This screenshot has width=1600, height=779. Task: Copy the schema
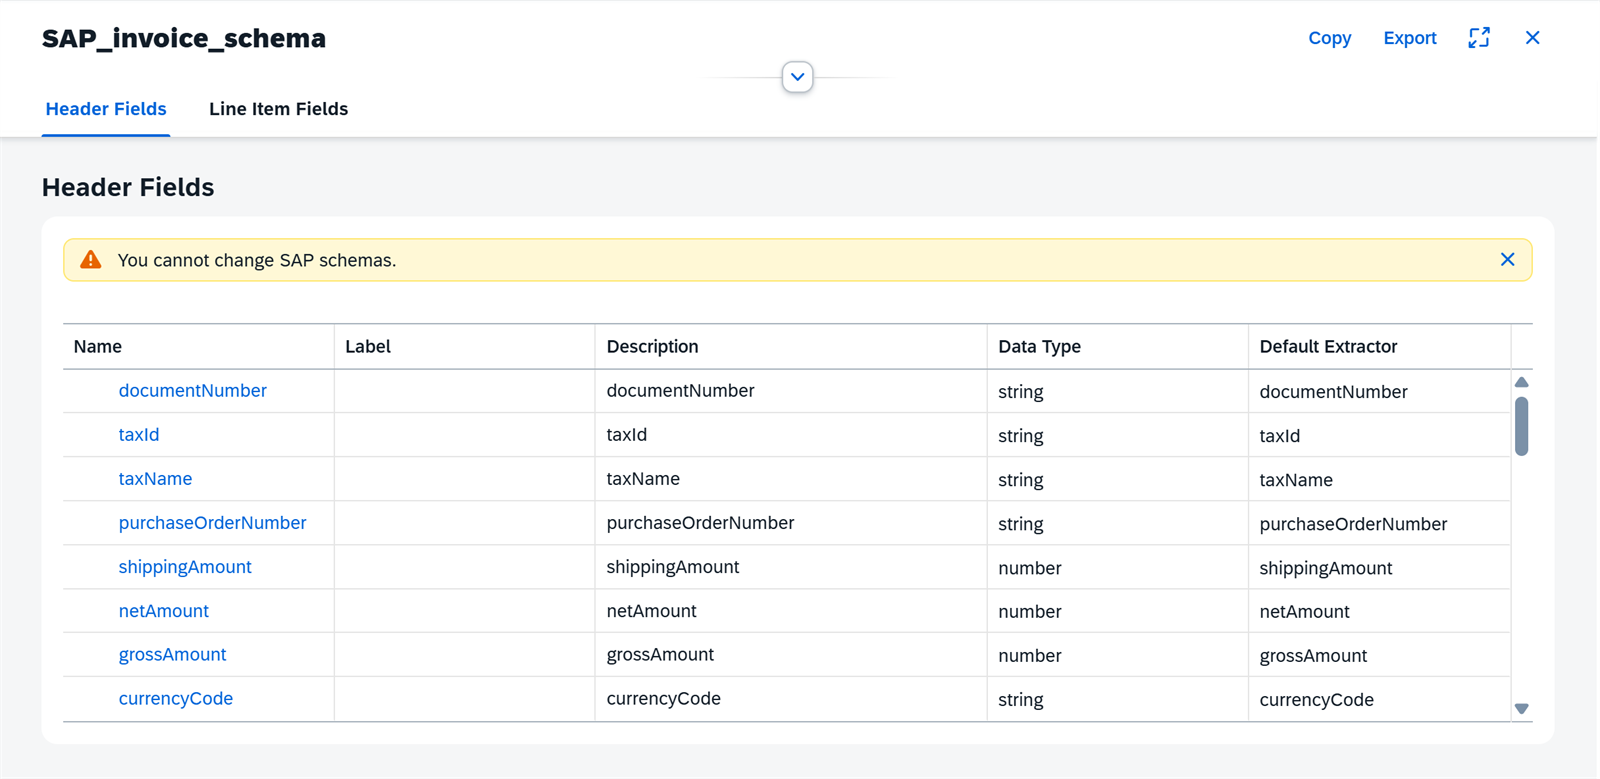pos(1329,38)
